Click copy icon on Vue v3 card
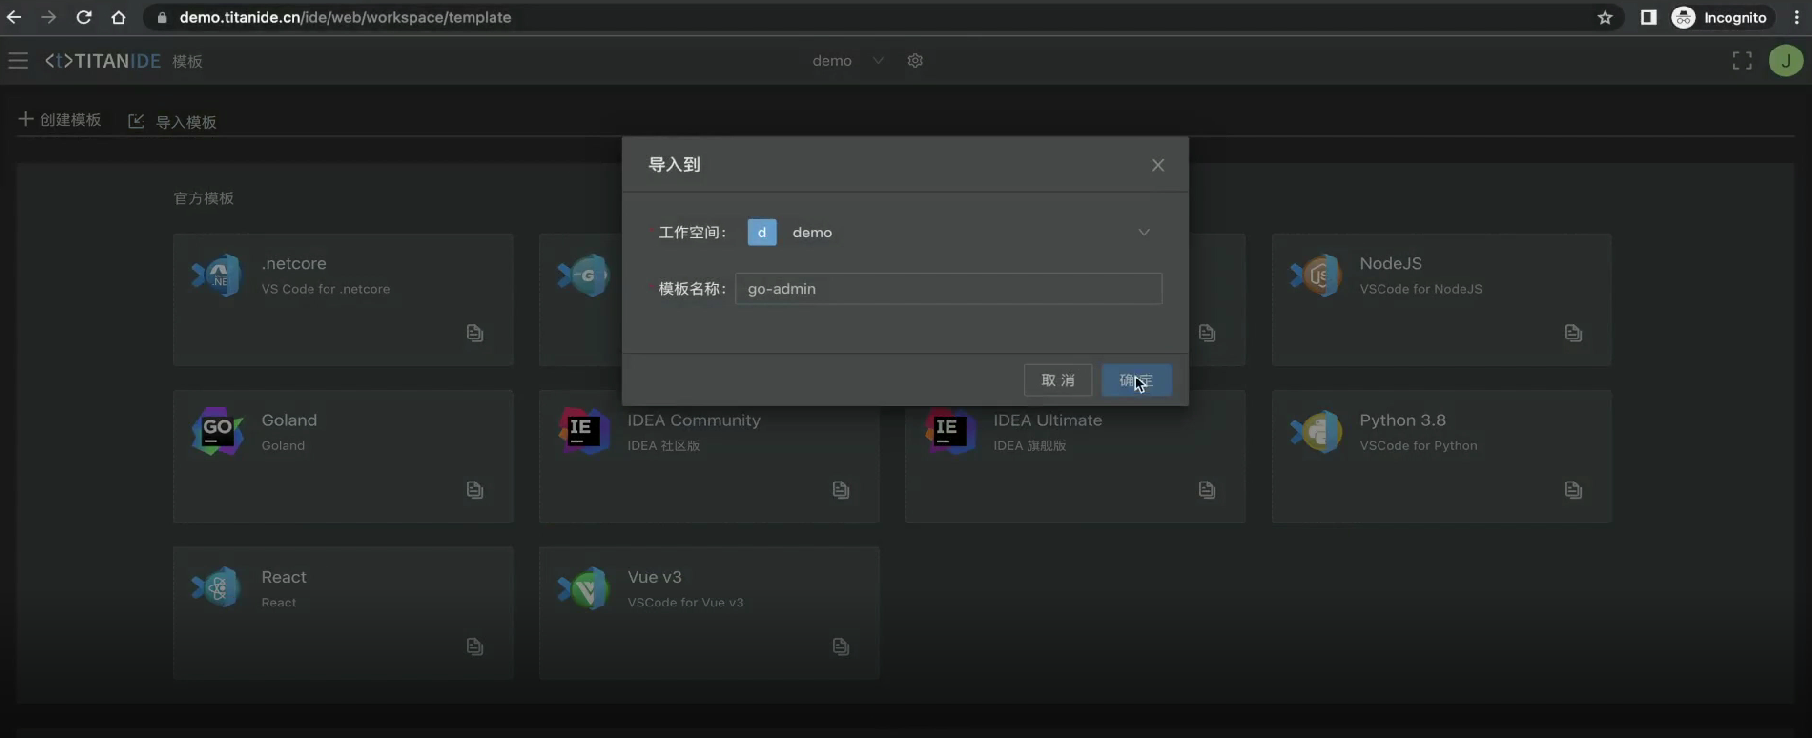 [841, 647]
